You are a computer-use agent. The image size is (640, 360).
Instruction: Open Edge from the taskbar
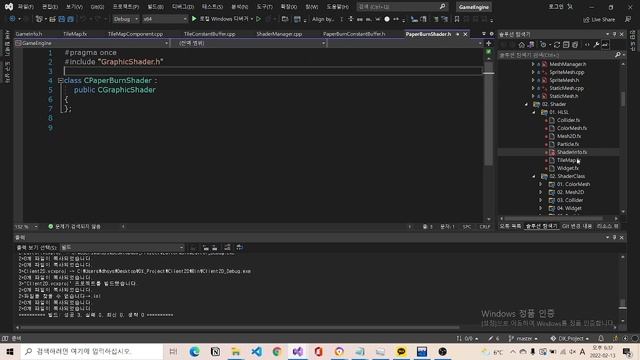[194, 351]
